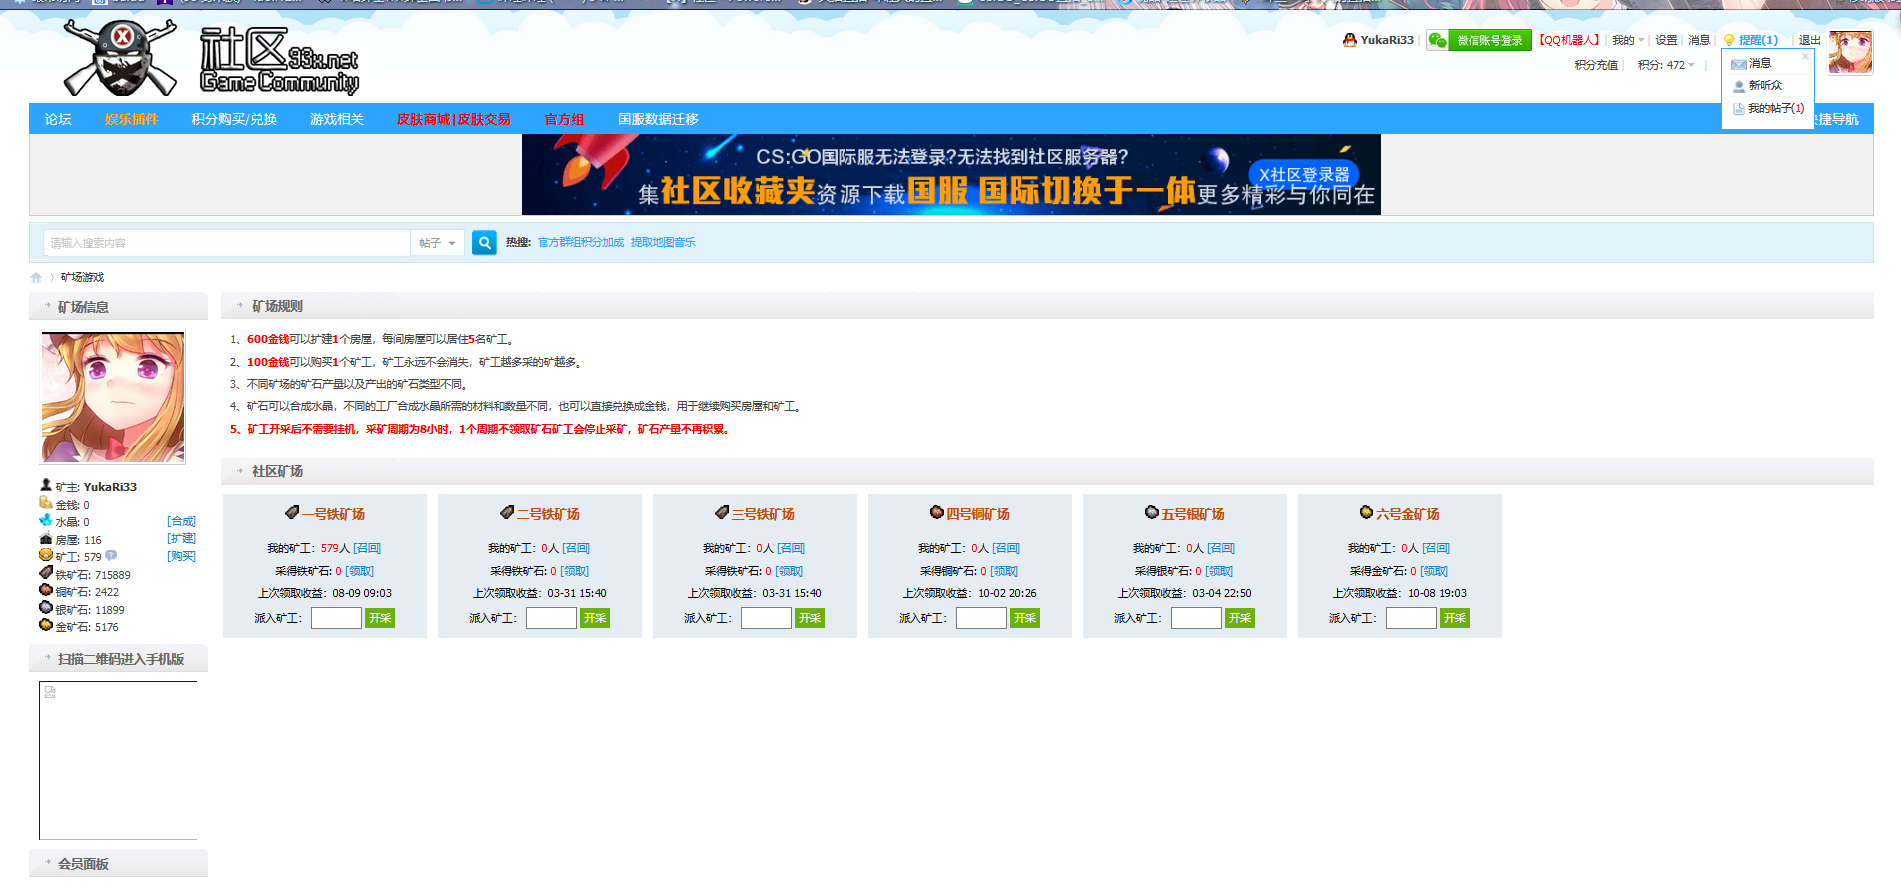Image resolution: width=1901 pixels, height=890 pixels.
Task: Click the 六号金矿场 gold ore icon
Action: tap(1366, 513)
